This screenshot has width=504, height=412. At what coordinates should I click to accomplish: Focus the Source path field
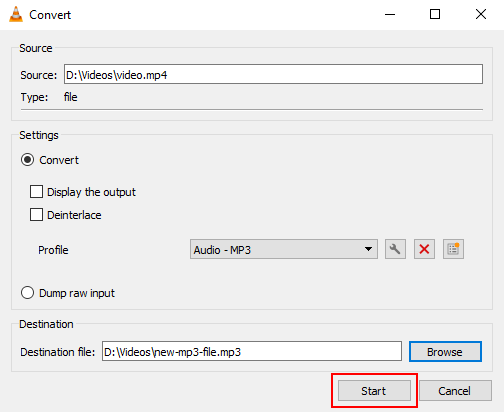click(x=273, y=74)
